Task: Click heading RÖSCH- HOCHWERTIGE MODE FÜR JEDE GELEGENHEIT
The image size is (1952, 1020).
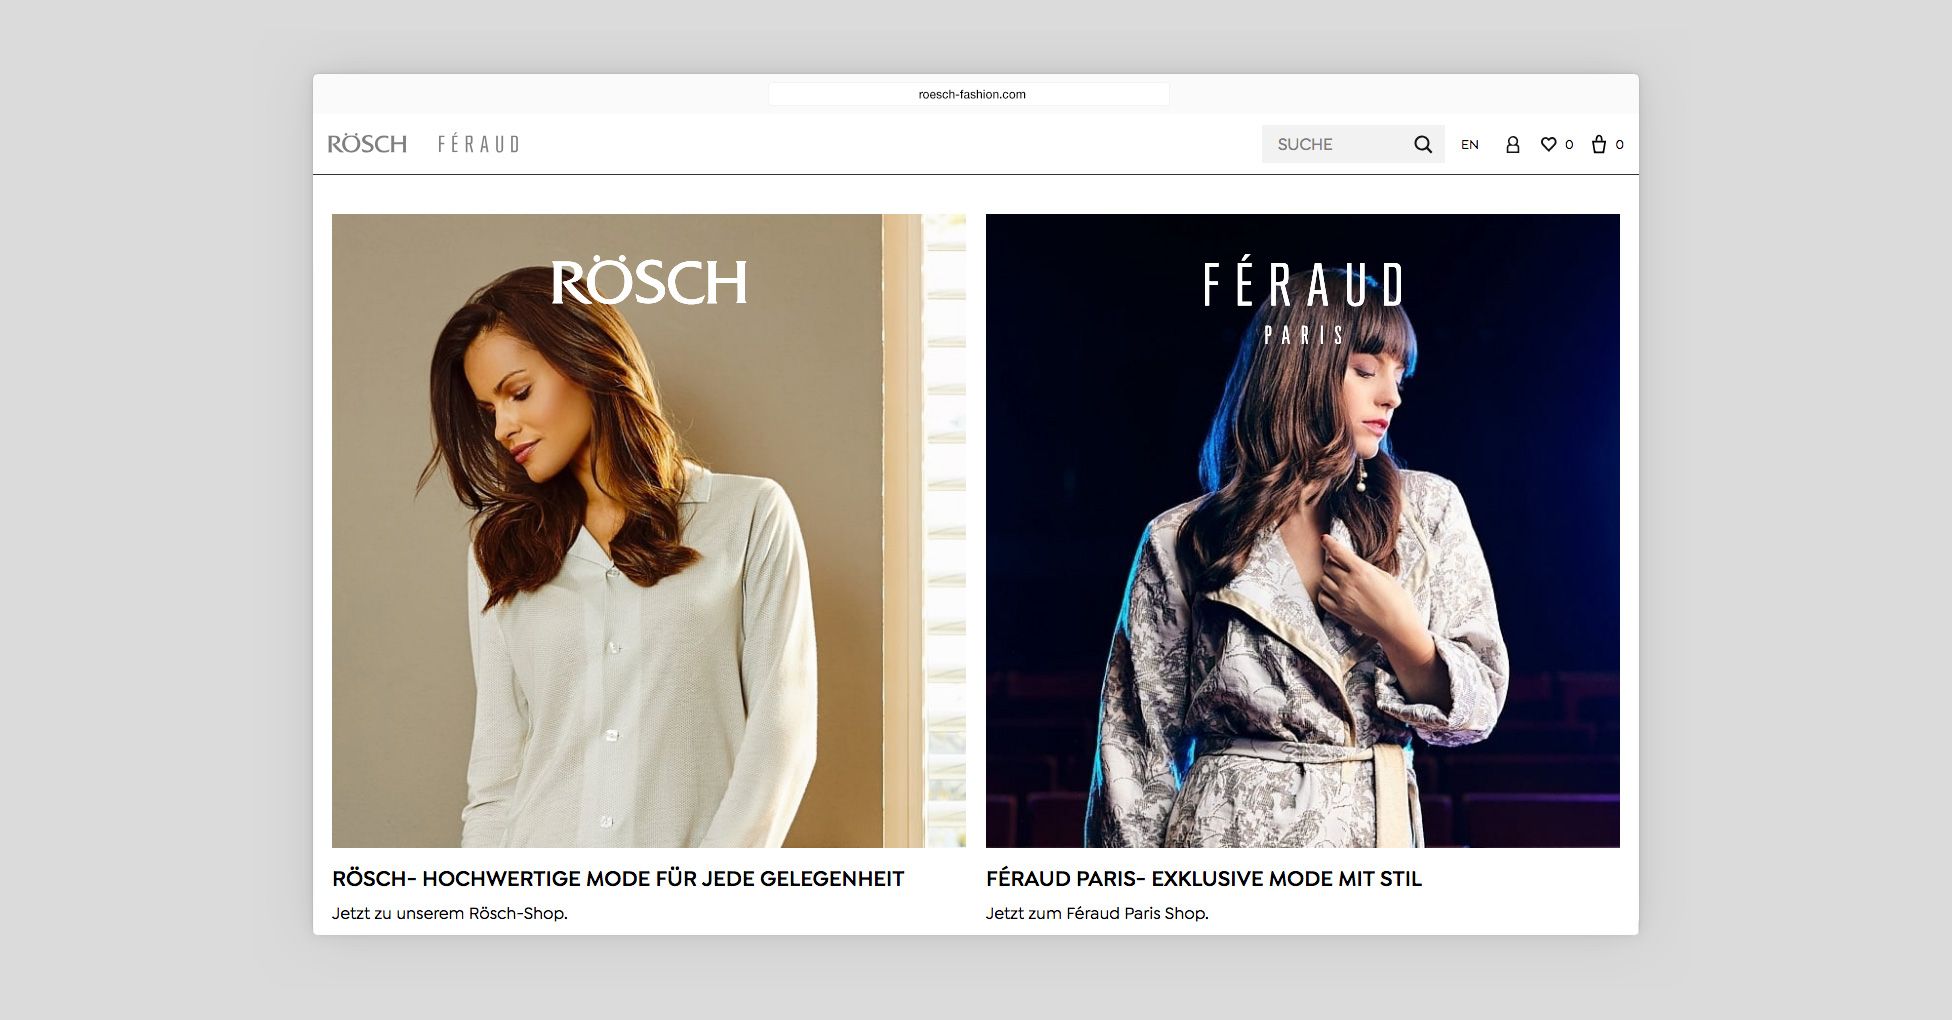Action: pyautogui.click(x=618, y=879)
